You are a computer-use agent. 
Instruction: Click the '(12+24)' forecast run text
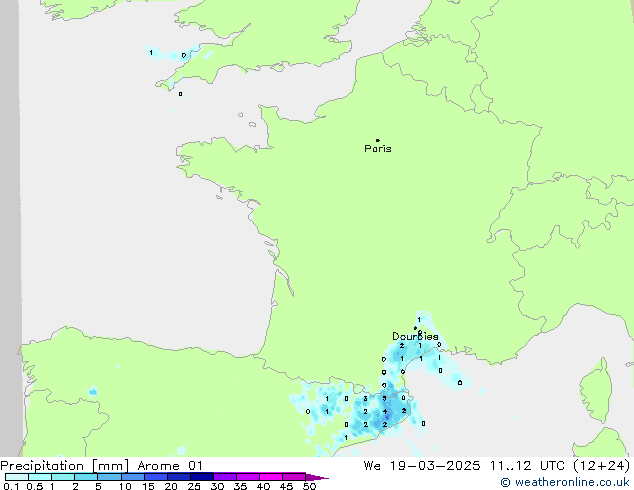pos(602,466)
